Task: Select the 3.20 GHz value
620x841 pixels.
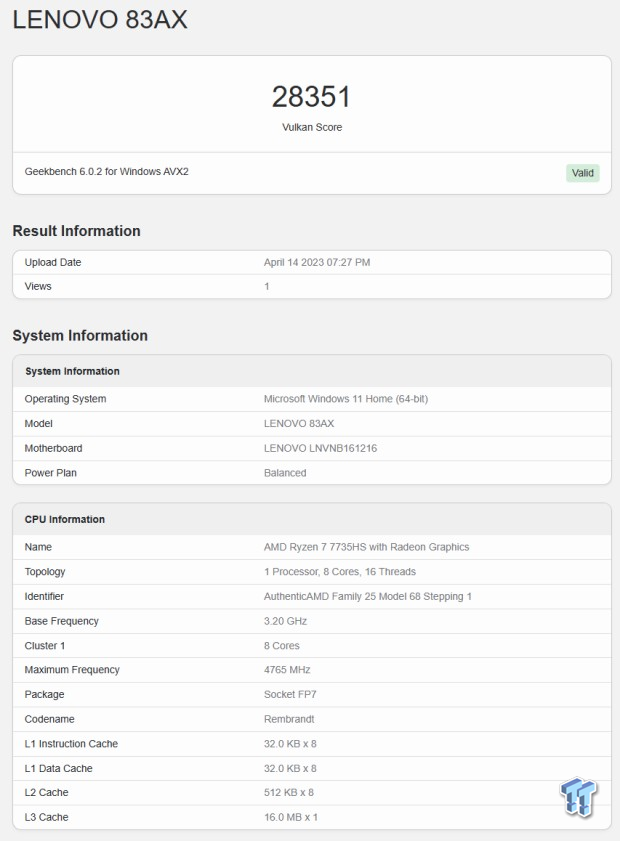Action: 285,621
